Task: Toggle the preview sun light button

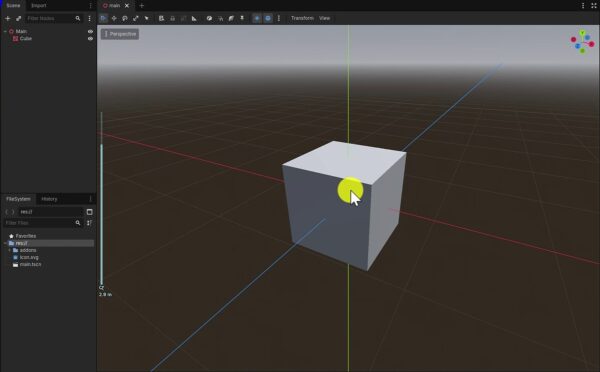Action: pyautogui.click(x=257, y=18)
